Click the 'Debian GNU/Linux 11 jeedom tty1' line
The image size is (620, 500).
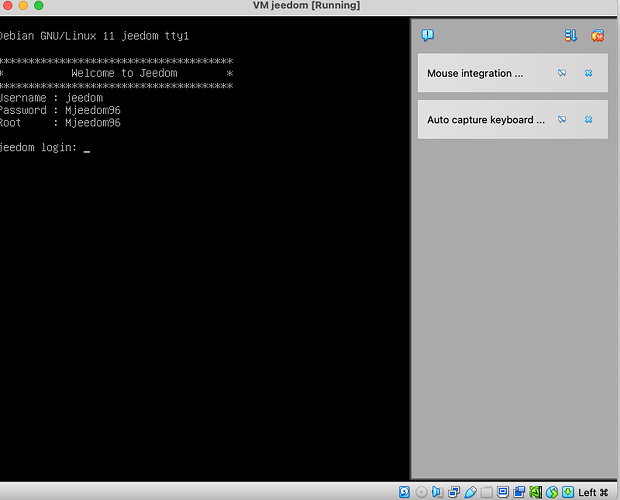pos(94,36)
